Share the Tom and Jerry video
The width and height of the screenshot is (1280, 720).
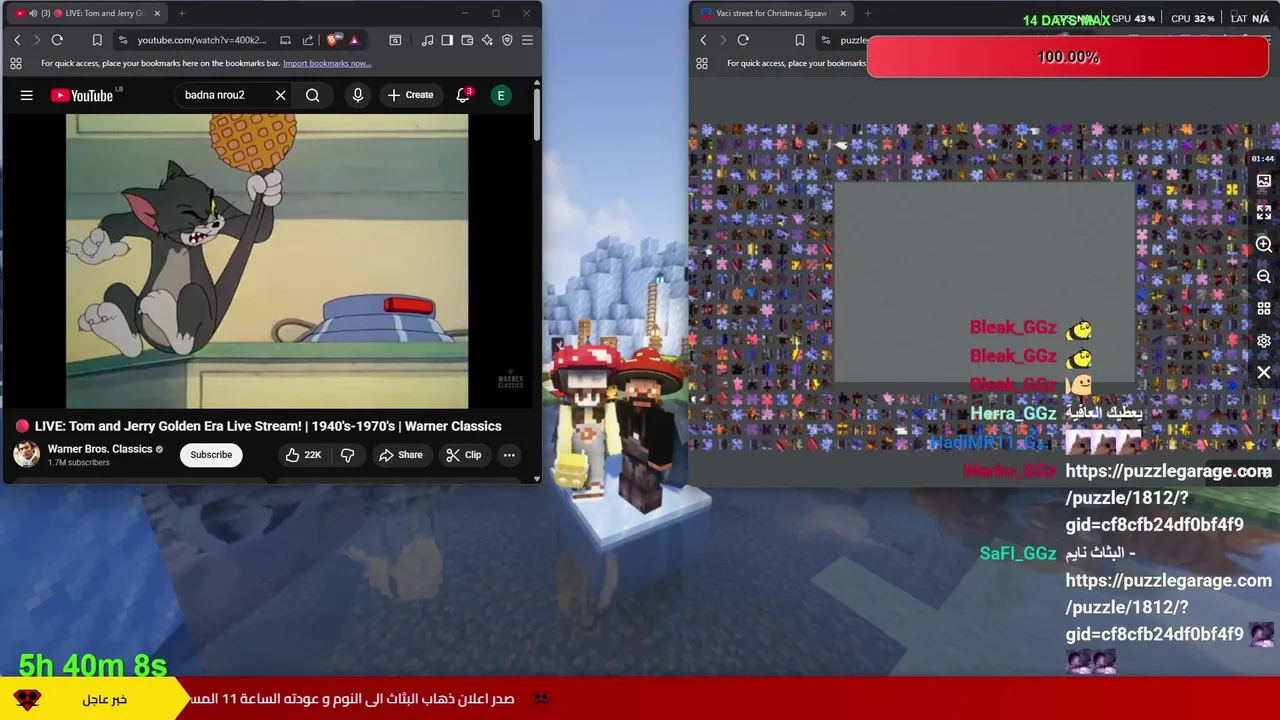(x=400, y=455)
